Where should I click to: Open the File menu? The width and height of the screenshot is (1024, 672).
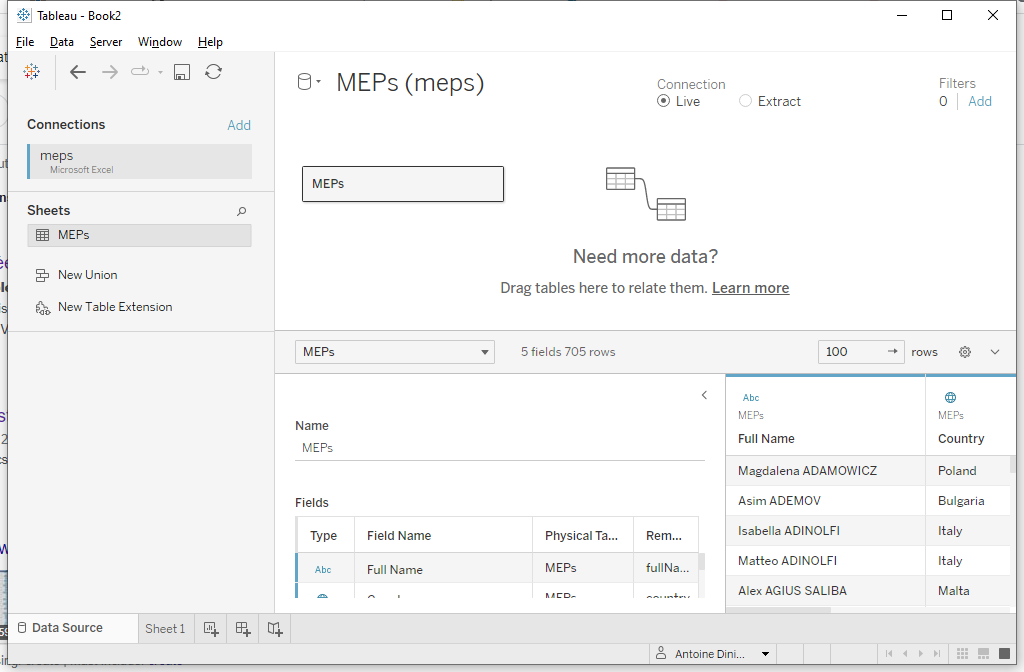pos(25,42)
